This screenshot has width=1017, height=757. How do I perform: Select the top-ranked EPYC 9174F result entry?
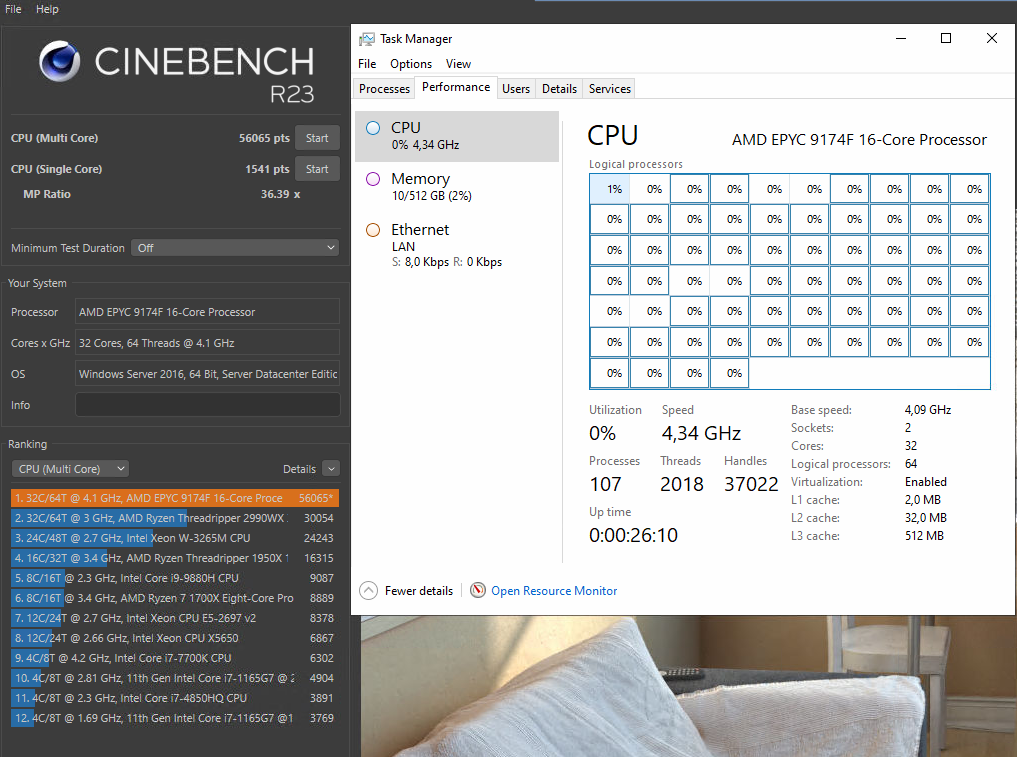point(175,497)
